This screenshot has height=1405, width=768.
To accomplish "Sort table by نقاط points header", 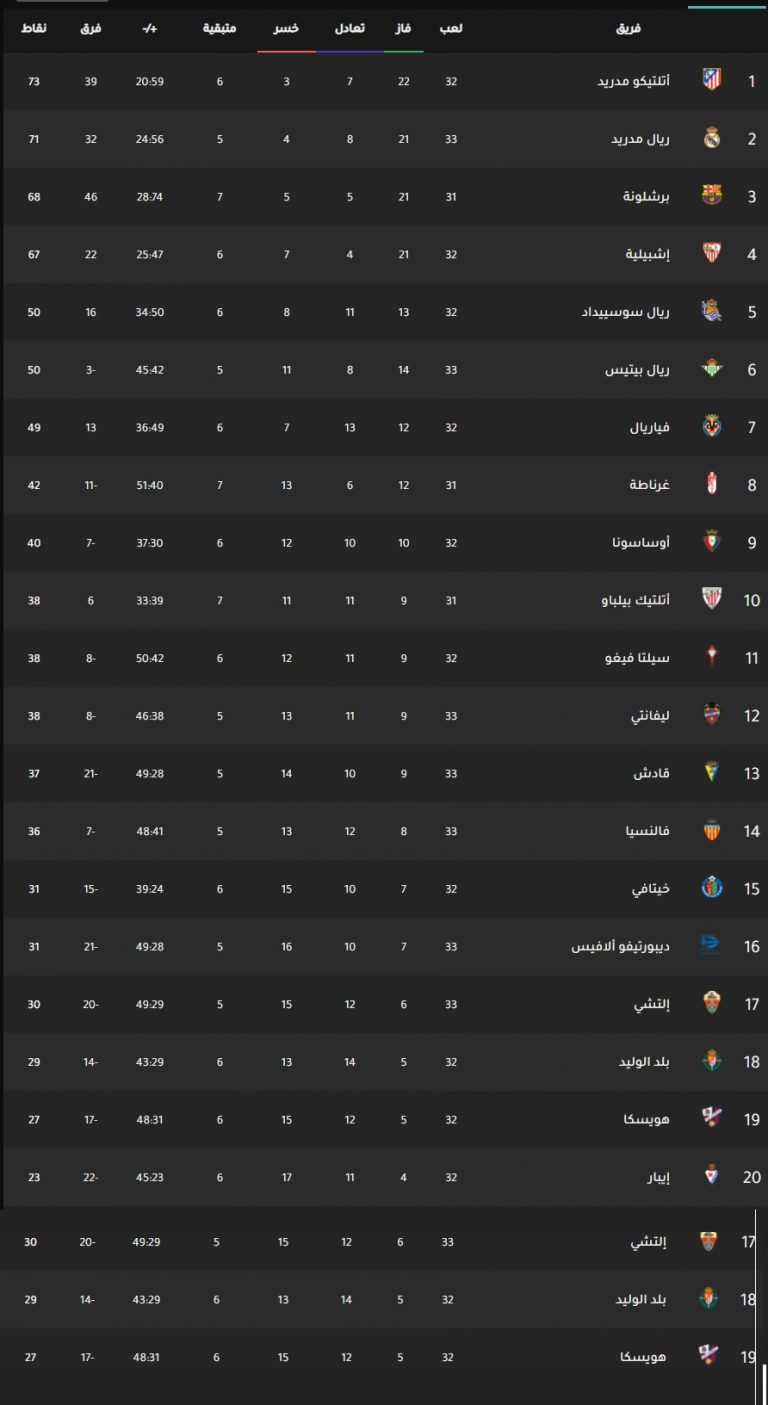I will pos(33,28).
